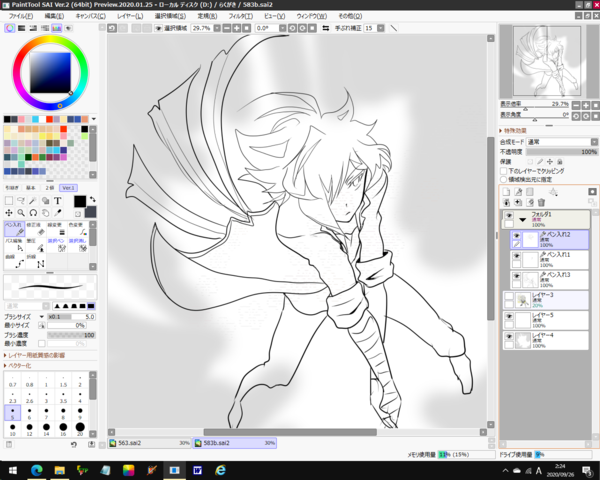Choose the lasso selection tool
This screenshot has height=480, width=600.
click(x=21, y=201)
